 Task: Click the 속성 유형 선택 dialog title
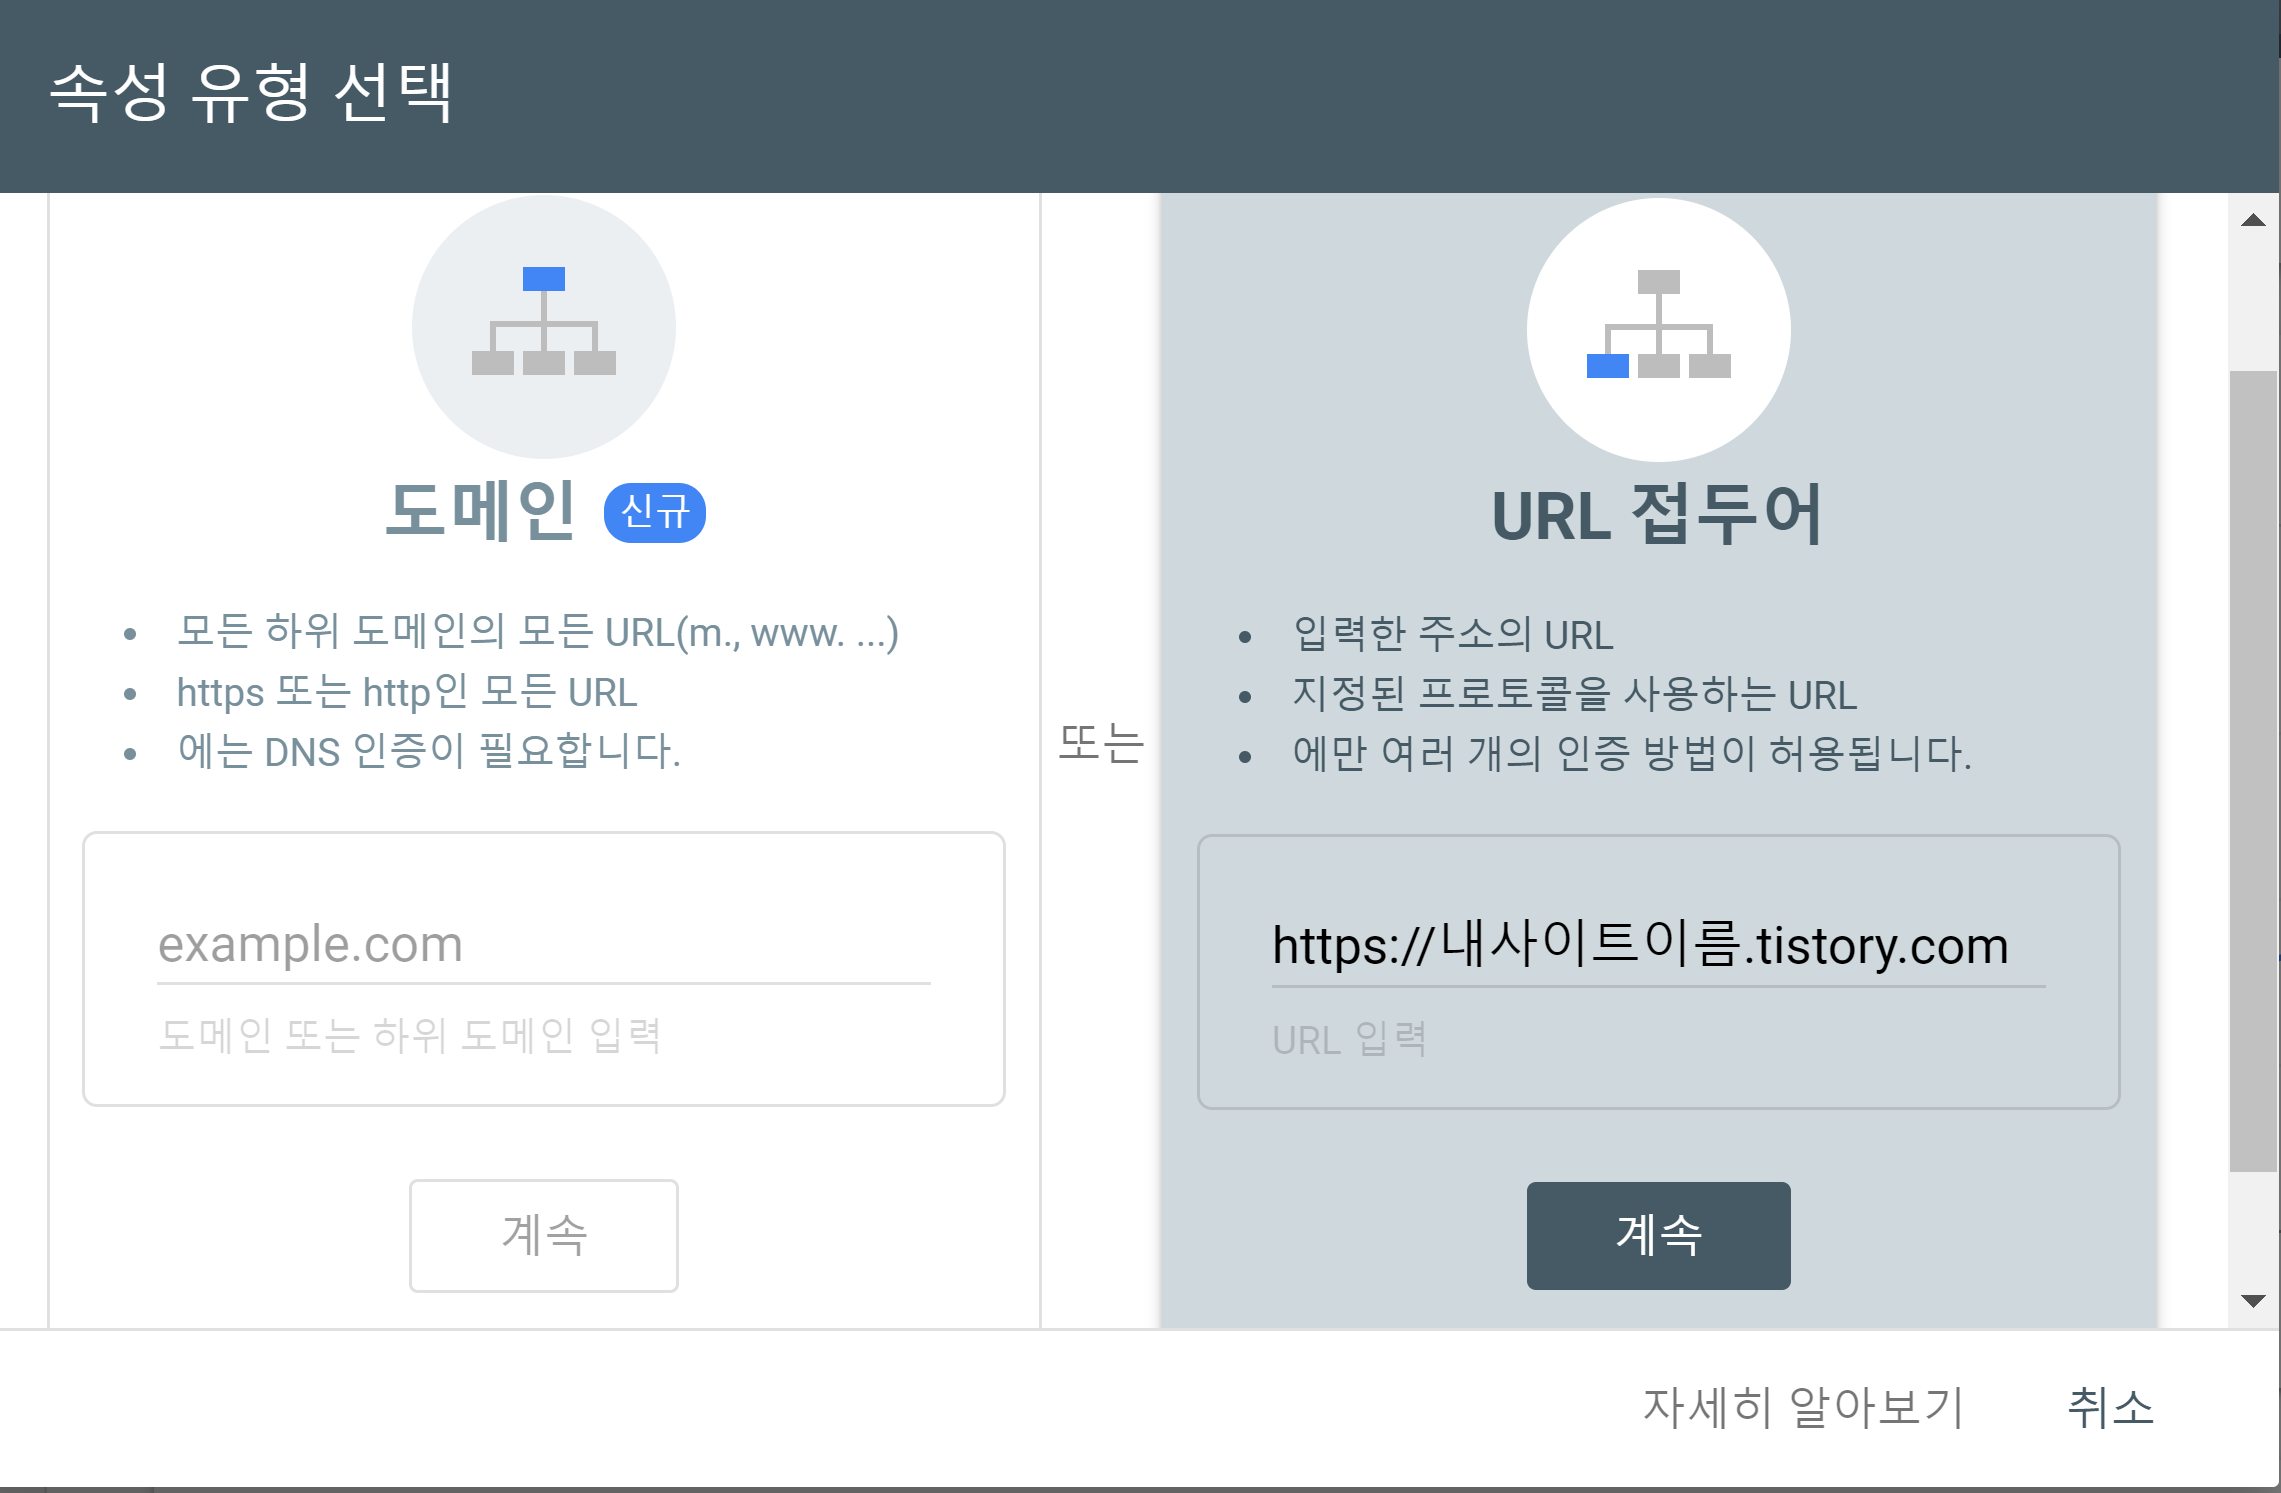coord(251,93)
